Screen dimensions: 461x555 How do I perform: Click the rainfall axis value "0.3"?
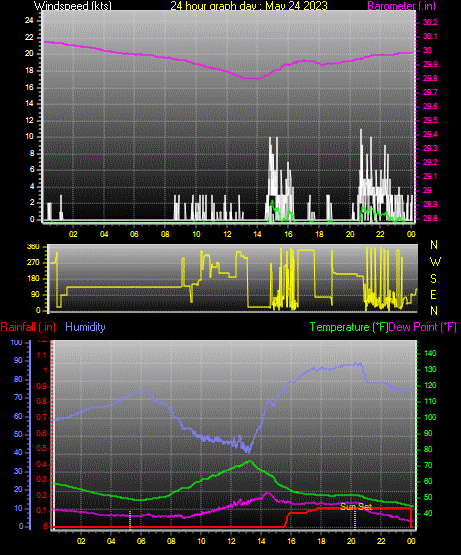click(x=42, y=479)
